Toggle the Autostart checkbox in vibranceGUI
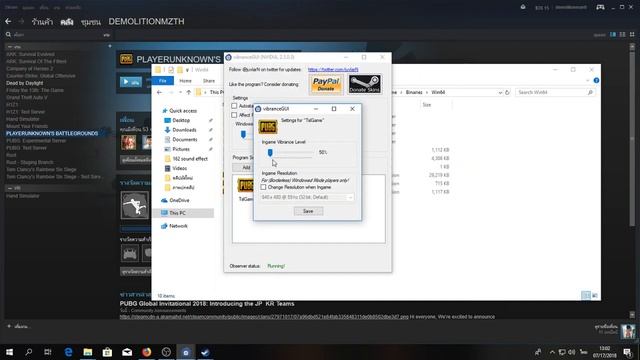The width and height of the screenshot is (640, 360). [x=234, y=106]
